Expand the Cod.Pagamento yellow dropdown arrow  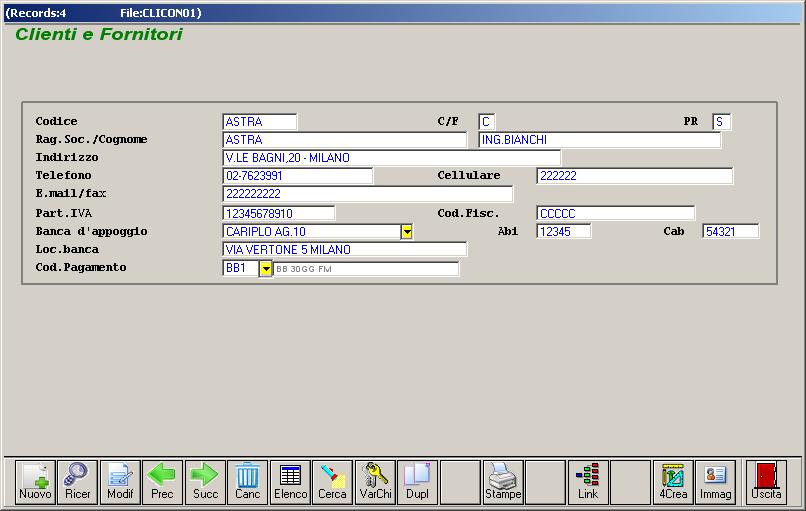(265, 268)
